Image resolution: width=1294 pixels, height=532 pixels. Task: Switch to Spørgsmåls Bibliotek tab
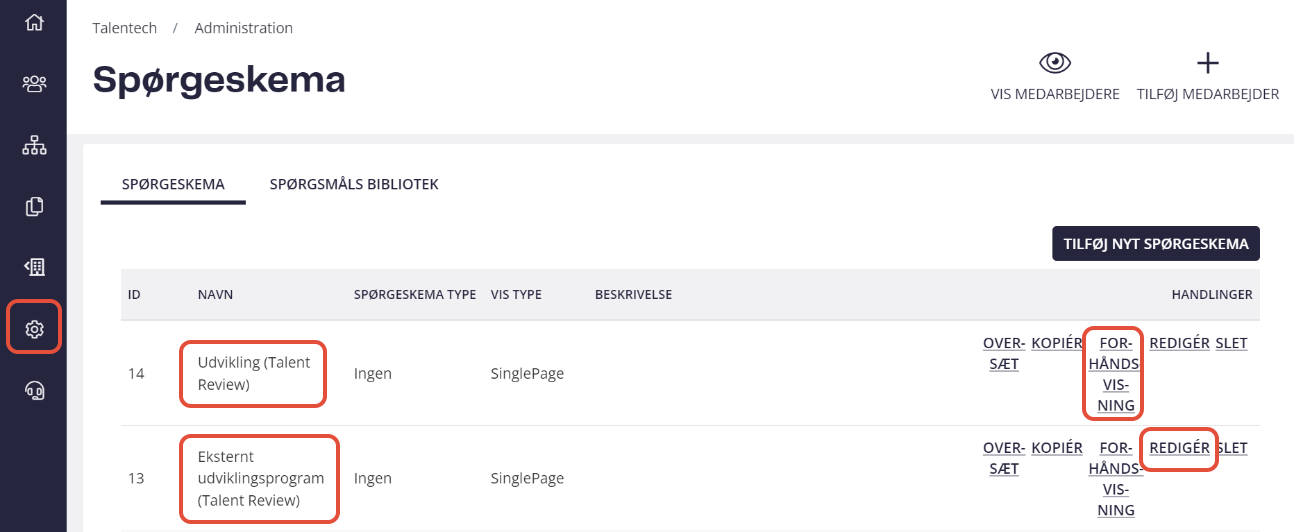(354, 184)
